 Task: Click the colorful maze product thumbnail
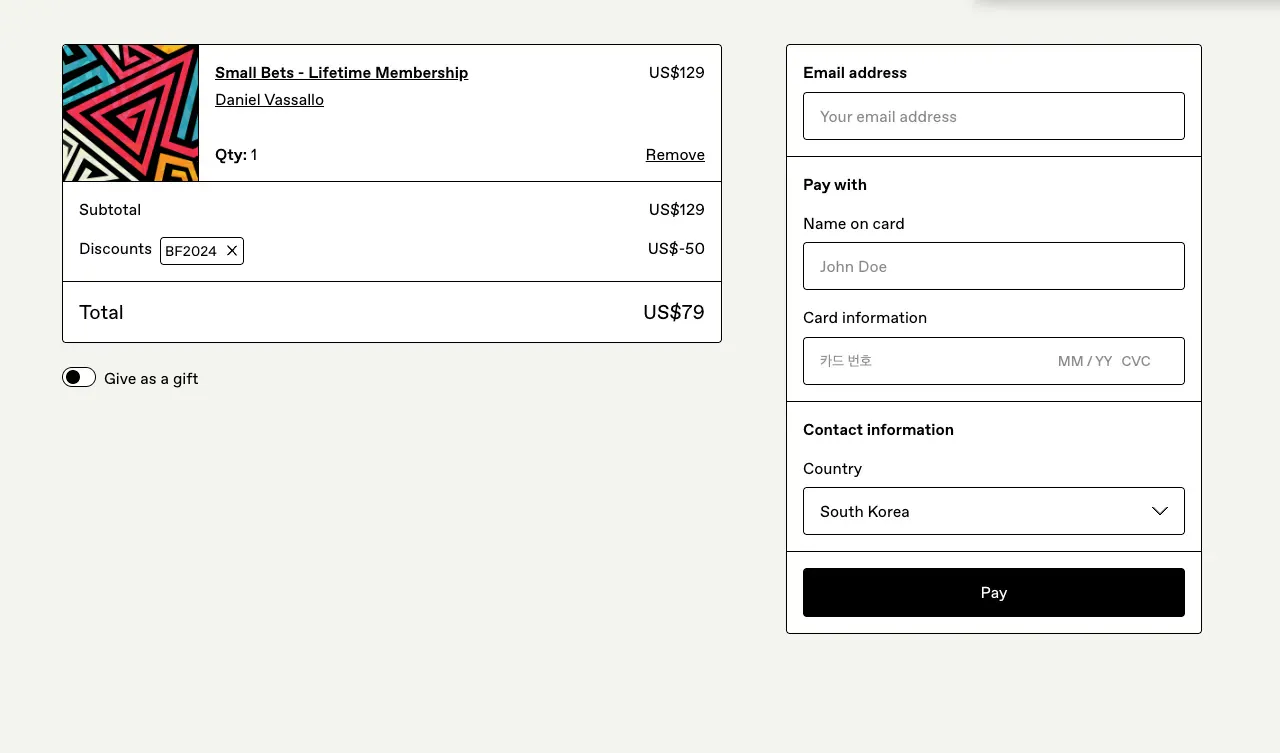pos(131,113)
